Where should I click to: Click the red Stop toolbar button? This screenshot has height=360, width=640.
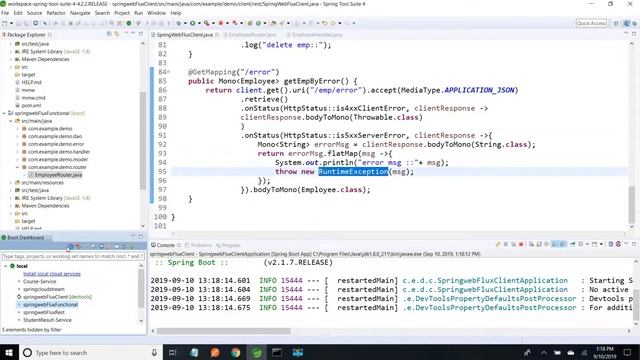pyautogui.click(x=221, y=23)
